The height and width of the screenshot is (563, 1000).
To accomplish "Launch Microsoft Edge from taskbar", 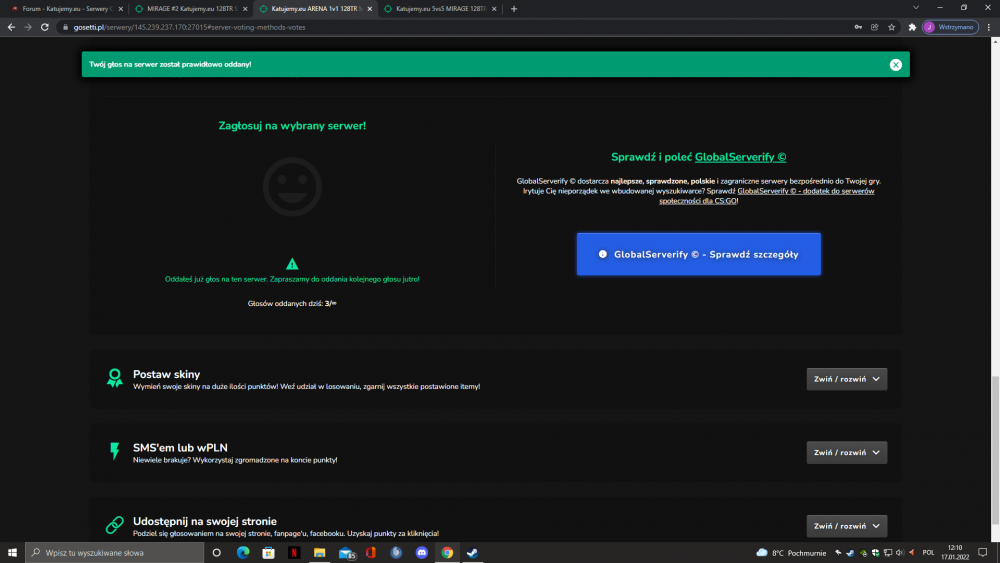I will pyautogui.click(x=243, y=553).
